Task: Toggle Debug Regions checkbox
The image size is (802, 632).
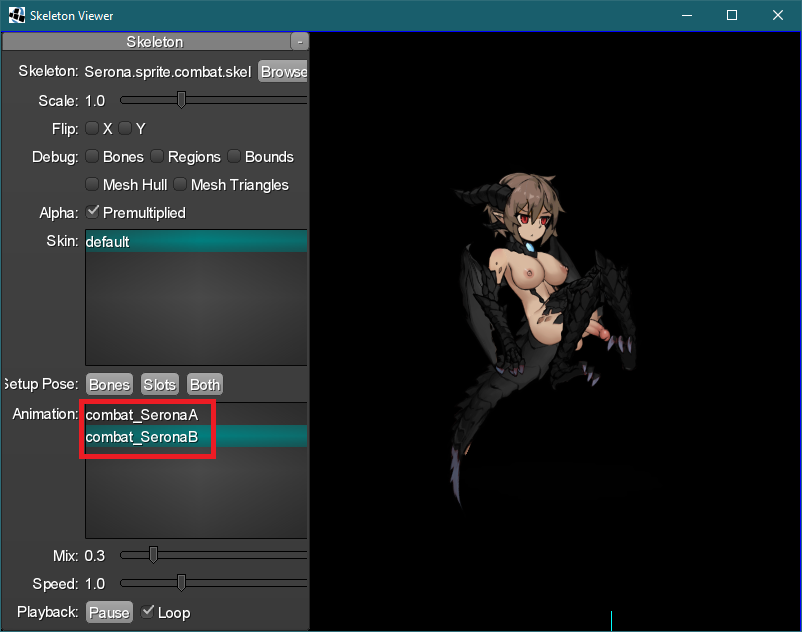Action: tap(157, 156)
